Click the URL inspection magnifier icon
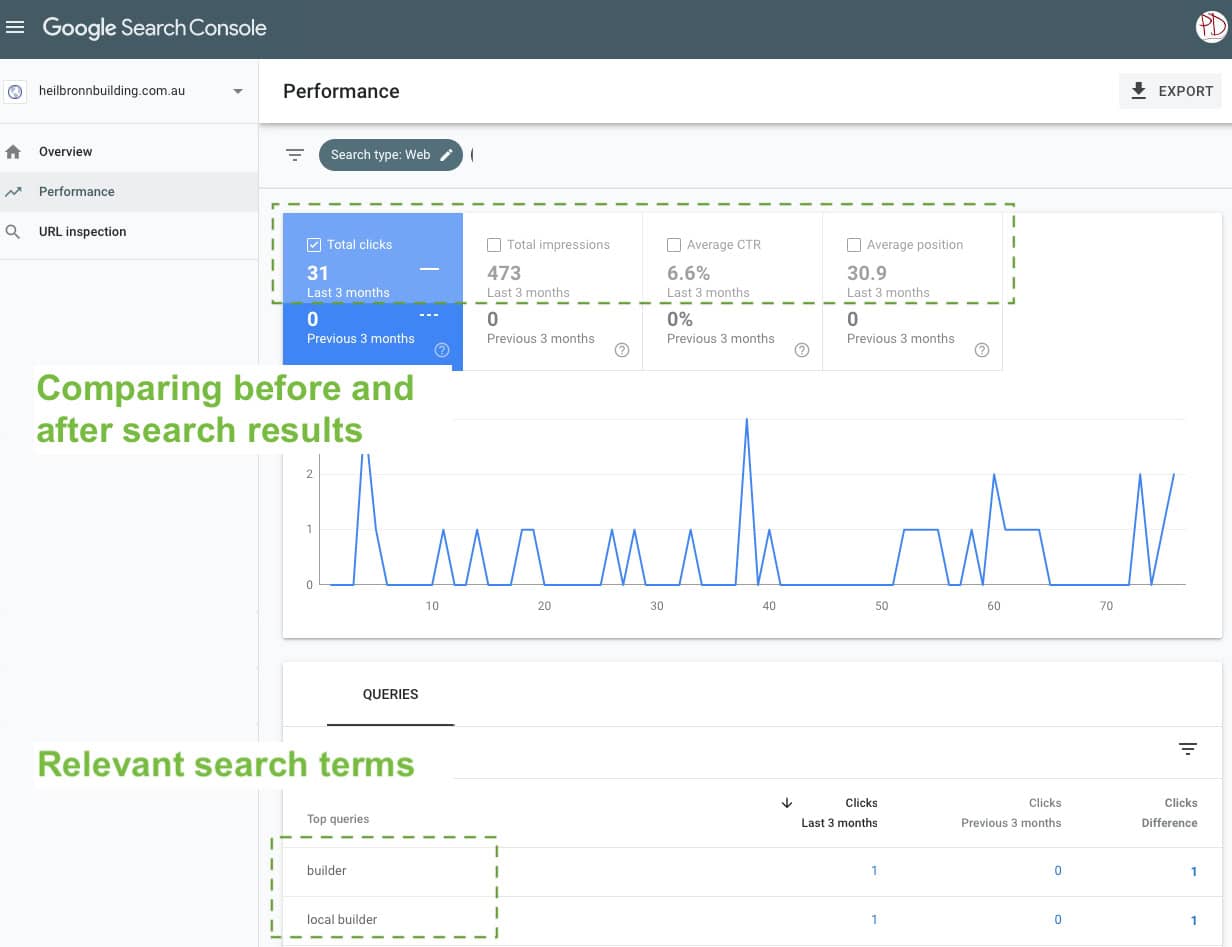The width and height of the screenshot is (1232, 947). pyautogui.click(x=13, y=232)
